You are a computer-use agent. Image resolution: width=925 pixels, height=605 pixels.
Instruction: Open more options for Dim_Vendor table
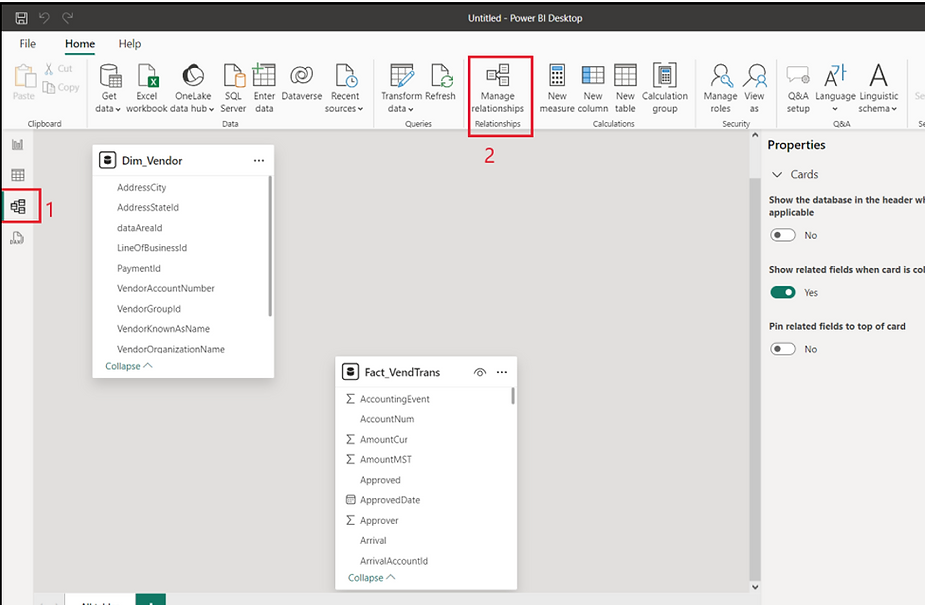[x=259, y=160]
